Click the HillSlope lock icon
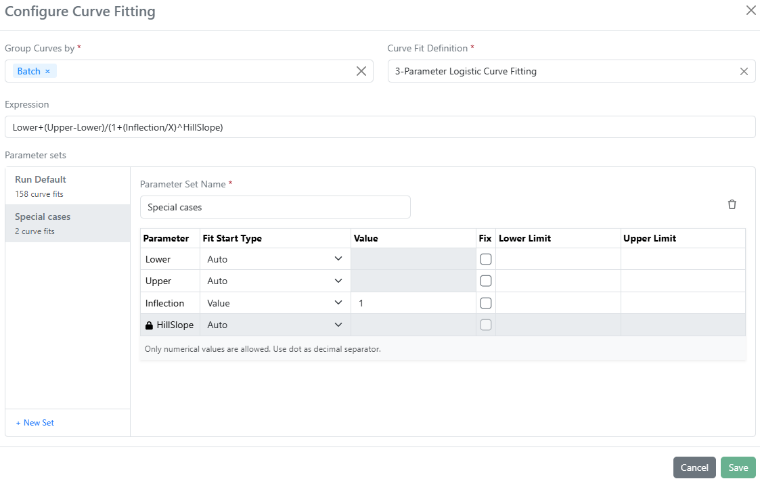This screenshot has height=481, width=760. 149,325
